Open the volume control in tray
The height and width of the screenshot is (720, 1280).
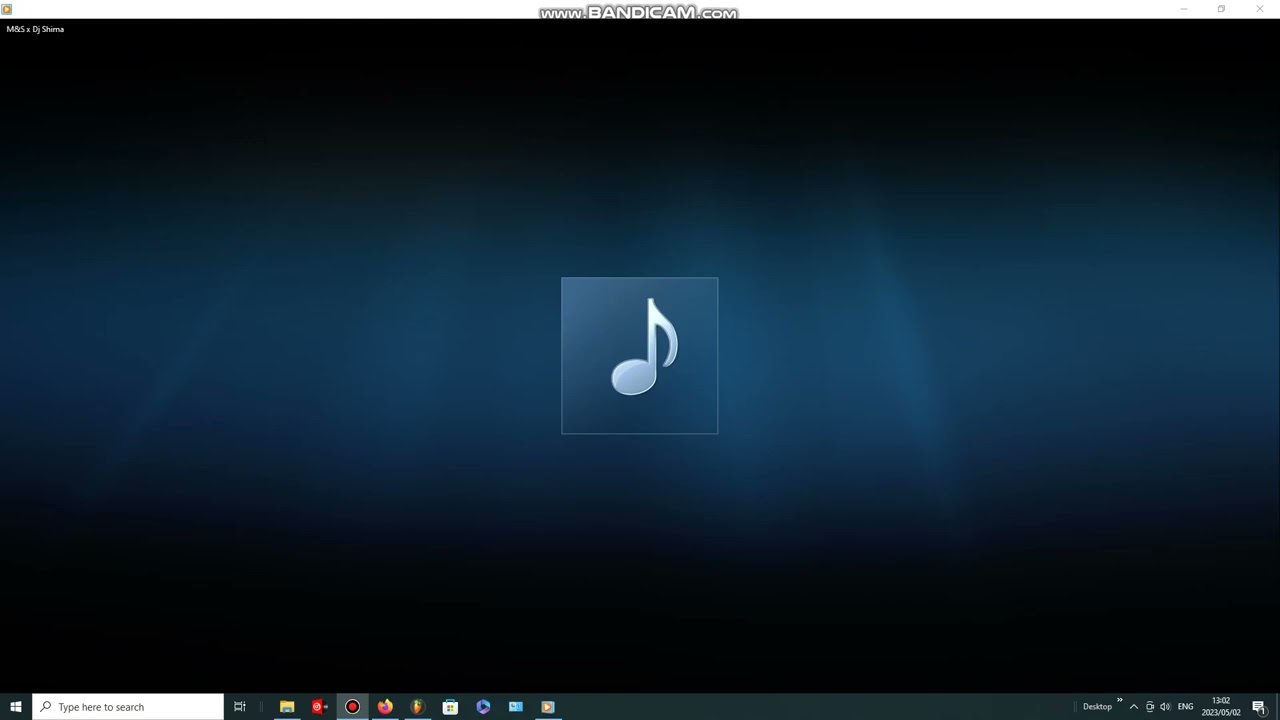[1165, 707]
